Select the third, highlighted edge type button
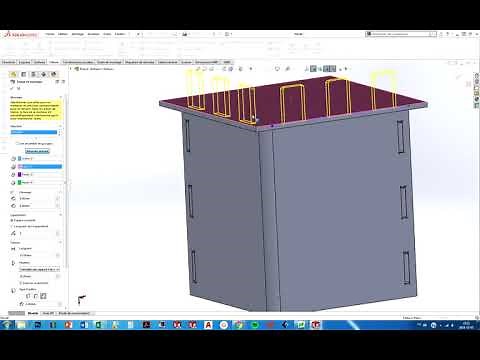 (x=43, y=296)
